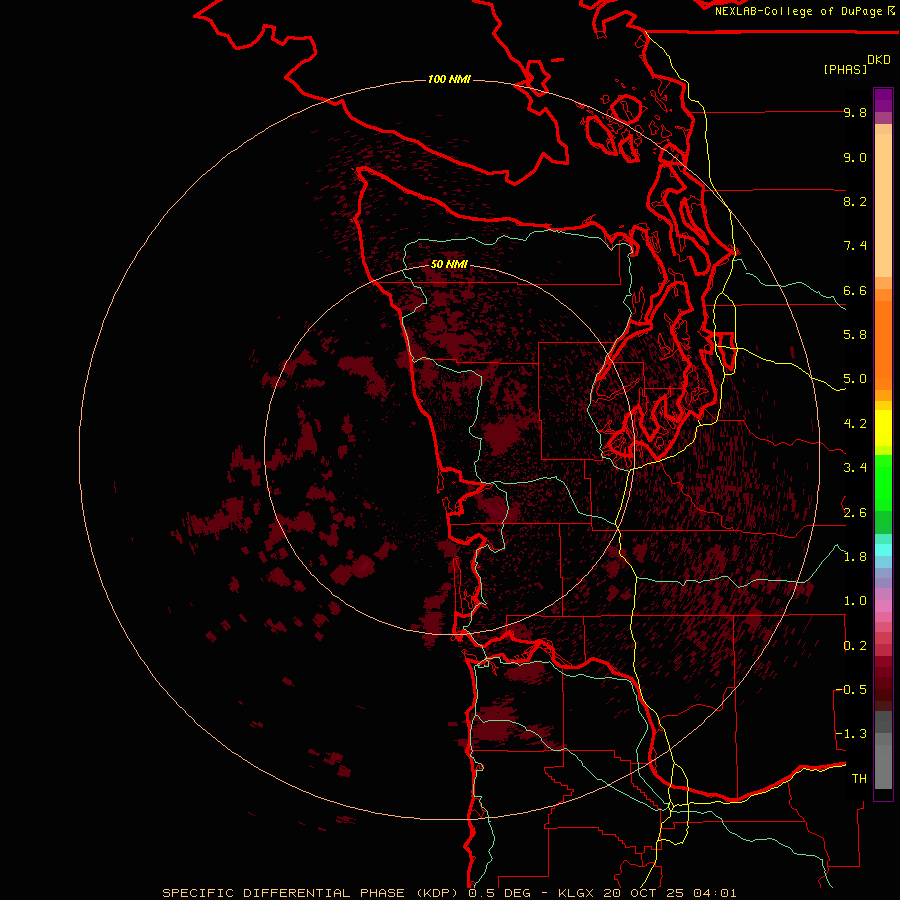Click the NEXLAB-College of DuPage credit text

[798, 11]
